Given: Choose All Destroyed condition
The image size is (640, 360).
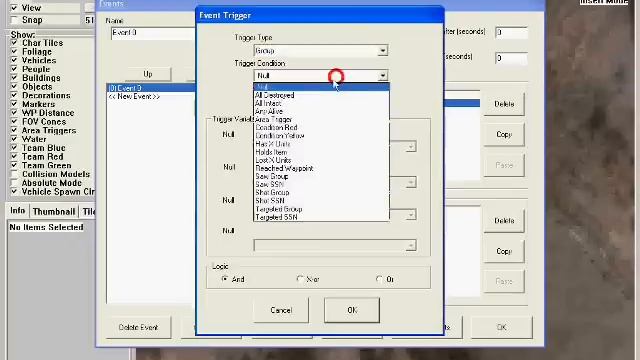Looking at the screenshot, I should [x=322, y=95].
